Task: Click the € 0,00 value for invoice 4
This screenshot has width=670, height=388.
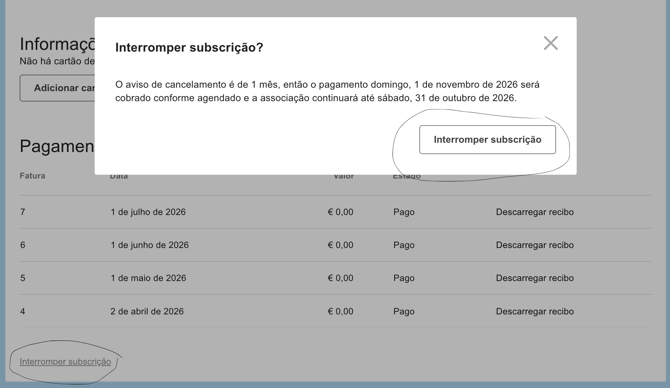Action: (341, 312)
